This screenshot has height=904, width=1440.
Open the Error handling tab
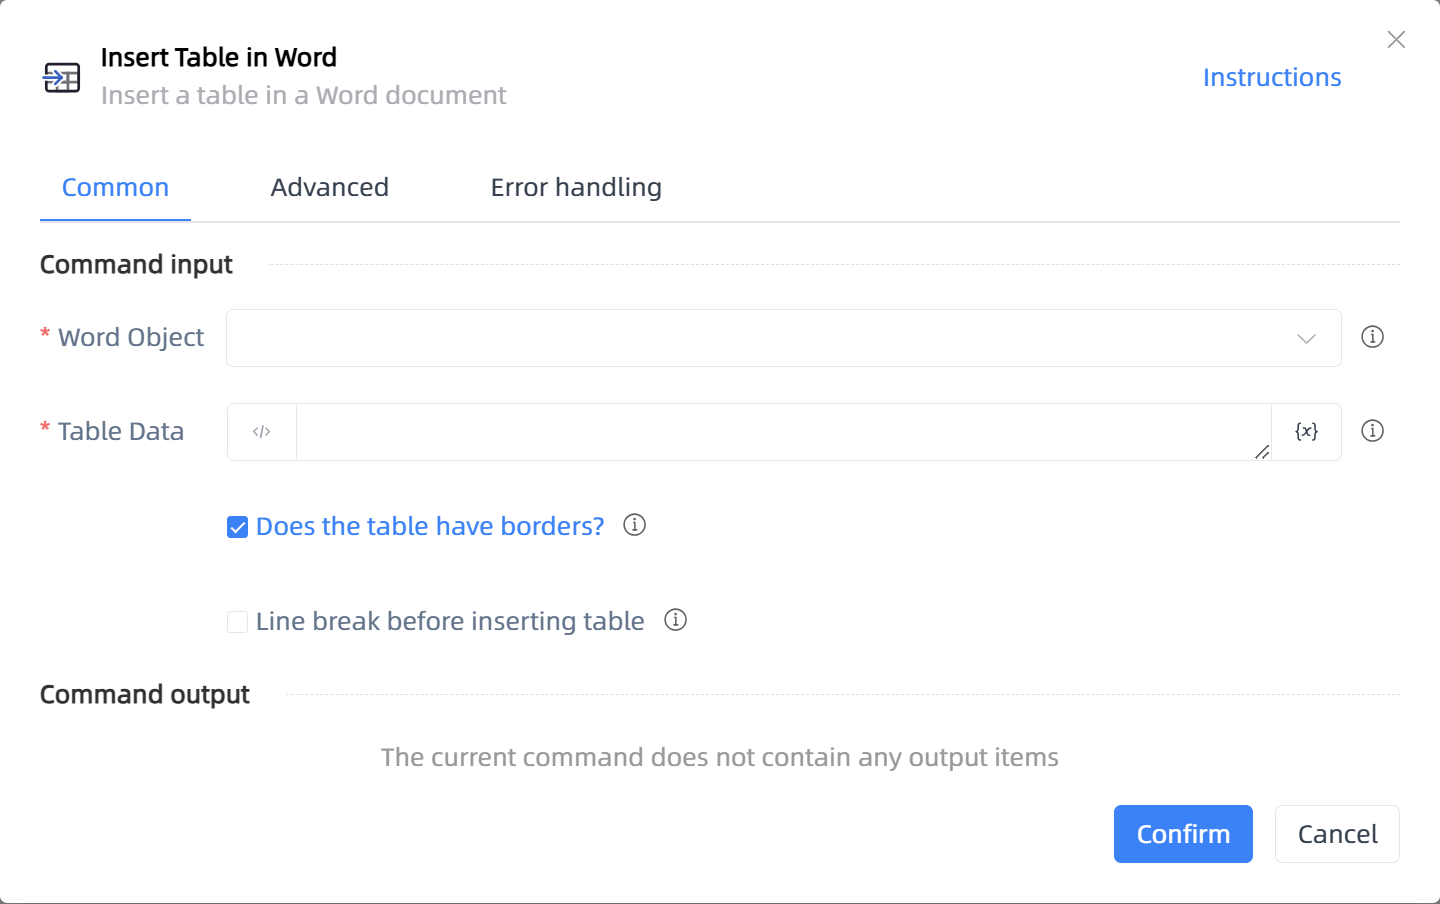[576, 187]
